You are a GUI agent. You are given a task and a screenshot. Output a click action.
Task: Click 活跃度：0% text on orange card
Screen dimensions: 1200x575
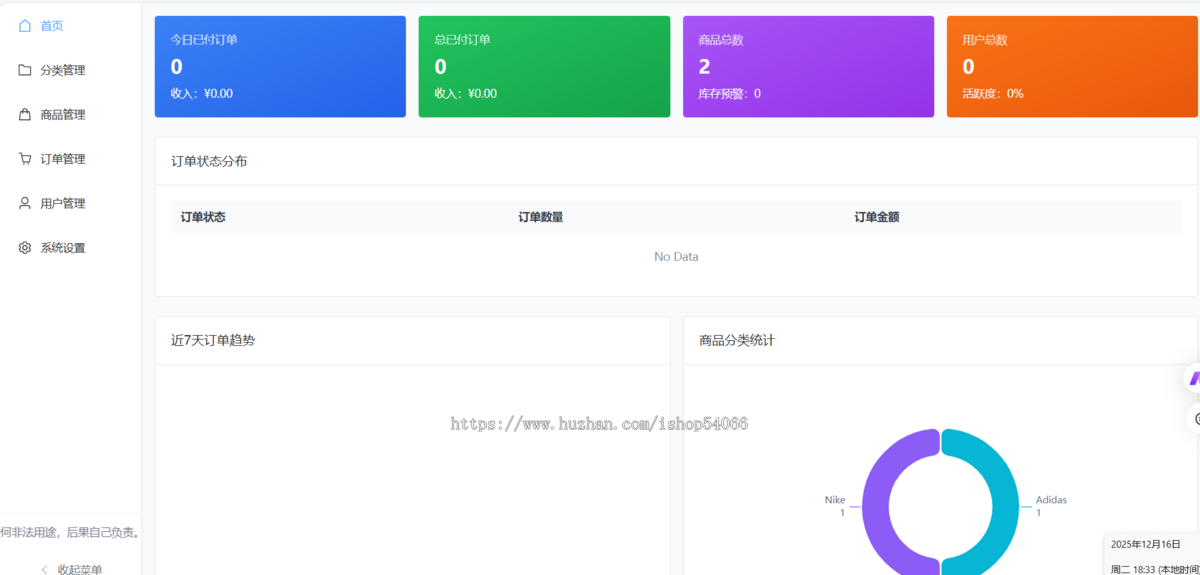993,94
